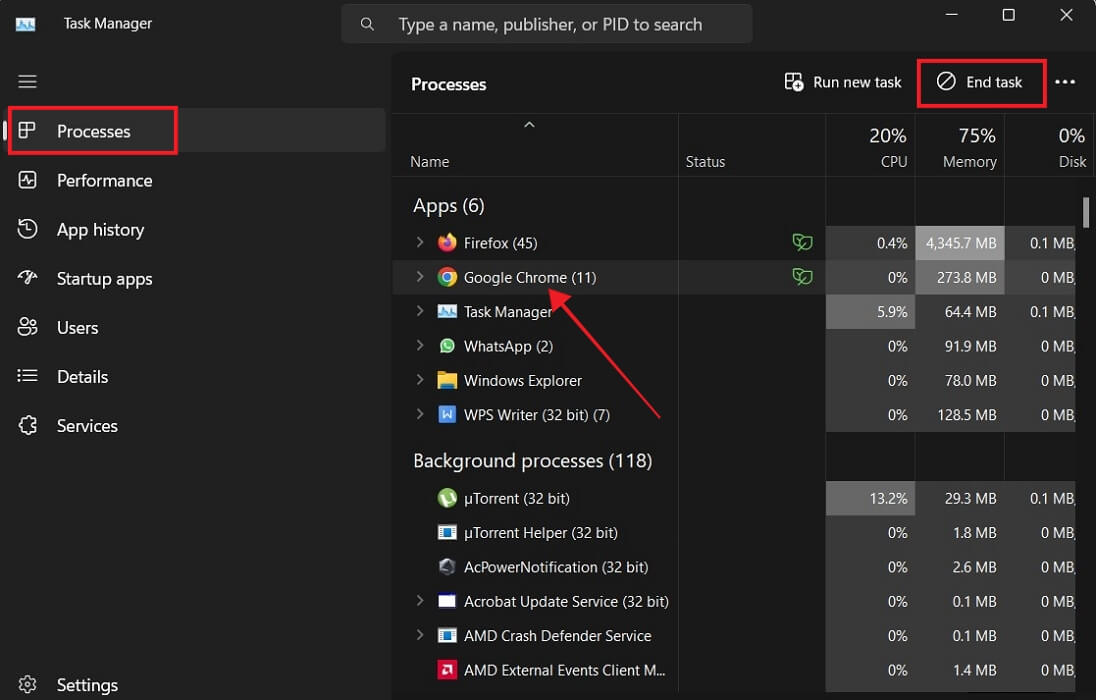Open the Users section

coord(78,327)
